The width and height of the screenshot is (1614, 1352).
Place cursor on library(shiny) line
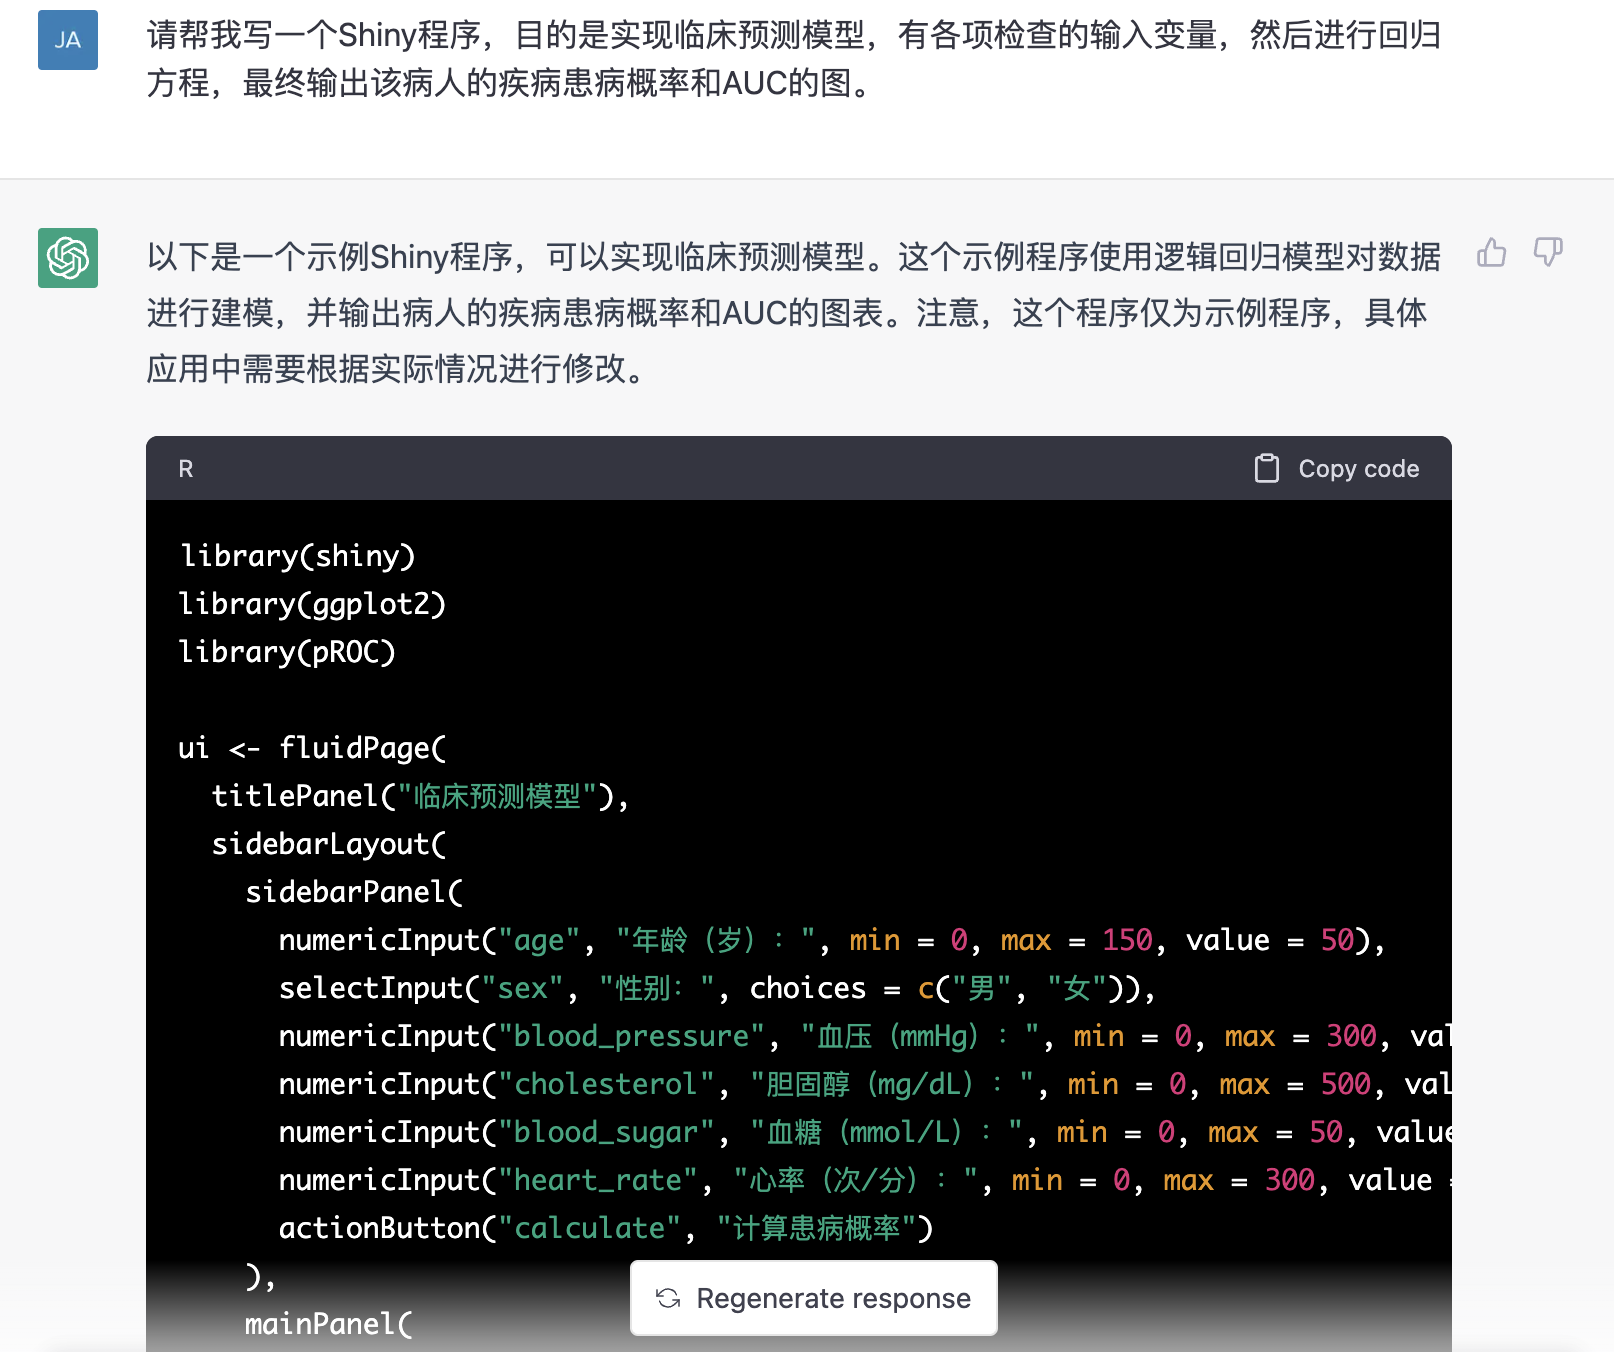[297, 556]
